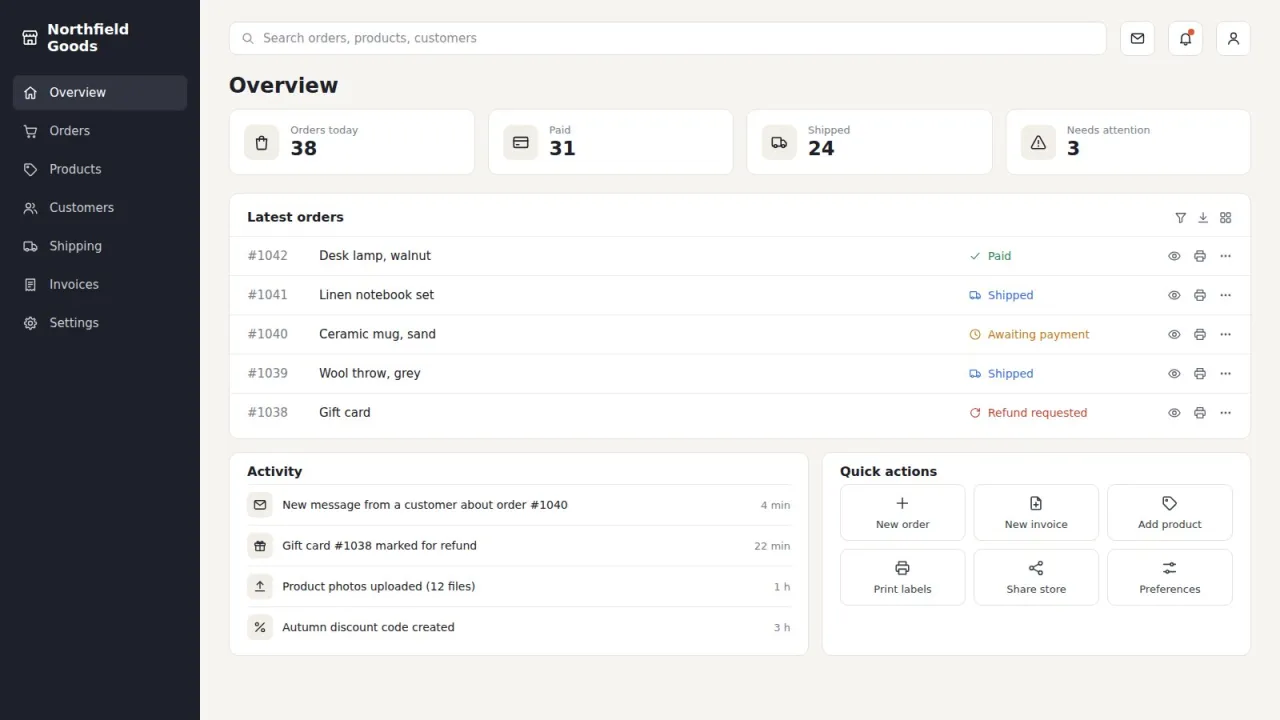View order #1039 with the eye icon
This screenshot has width=1280, height=720.
click(1174, 373)
